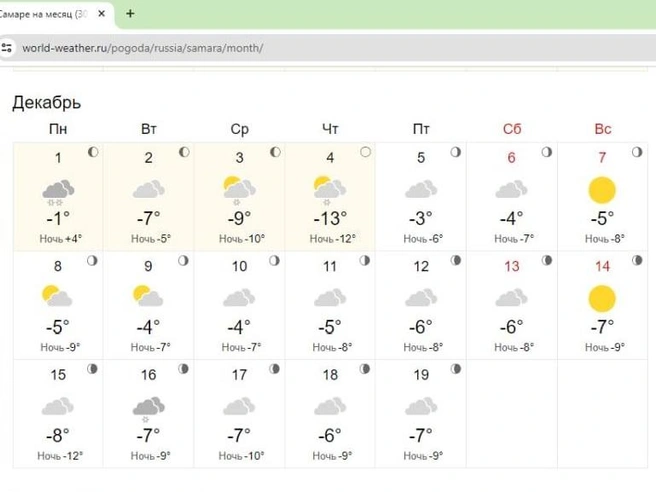Click the cloud icon for December 17

coord(239,406)
